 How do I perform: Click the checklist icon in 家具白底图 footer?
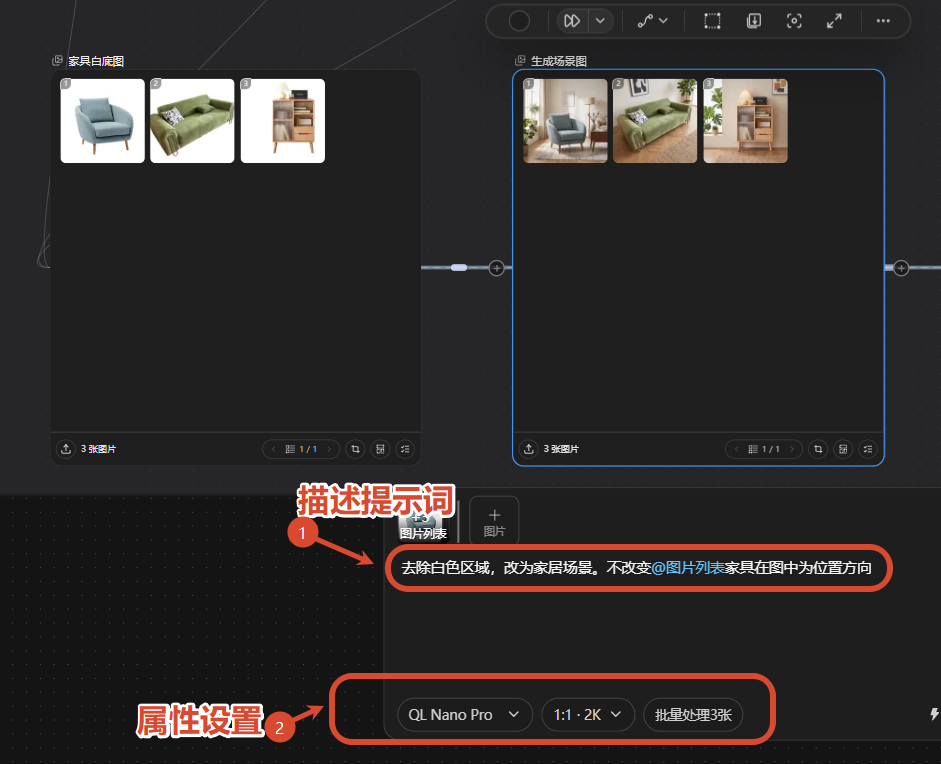coord(405,449)
